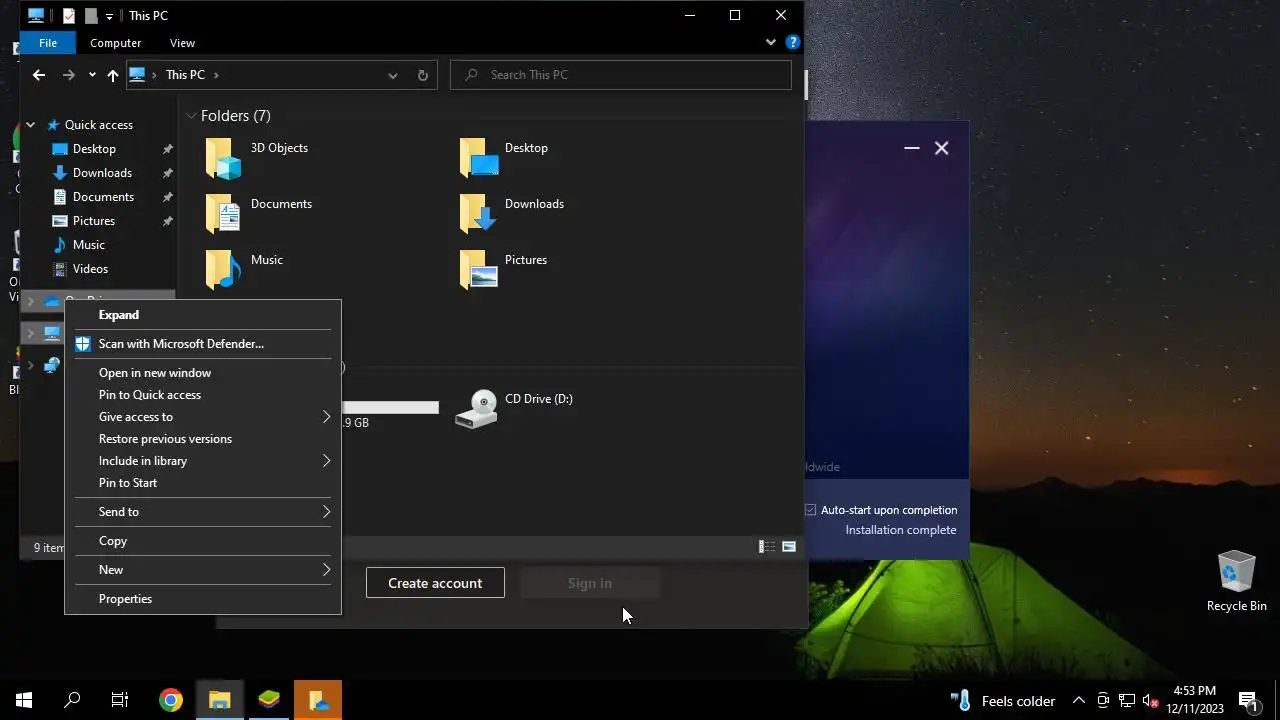The width and height of the screenshot is (1280, 720).
Task: Go back with the back arrow
Action: [39, 75]
